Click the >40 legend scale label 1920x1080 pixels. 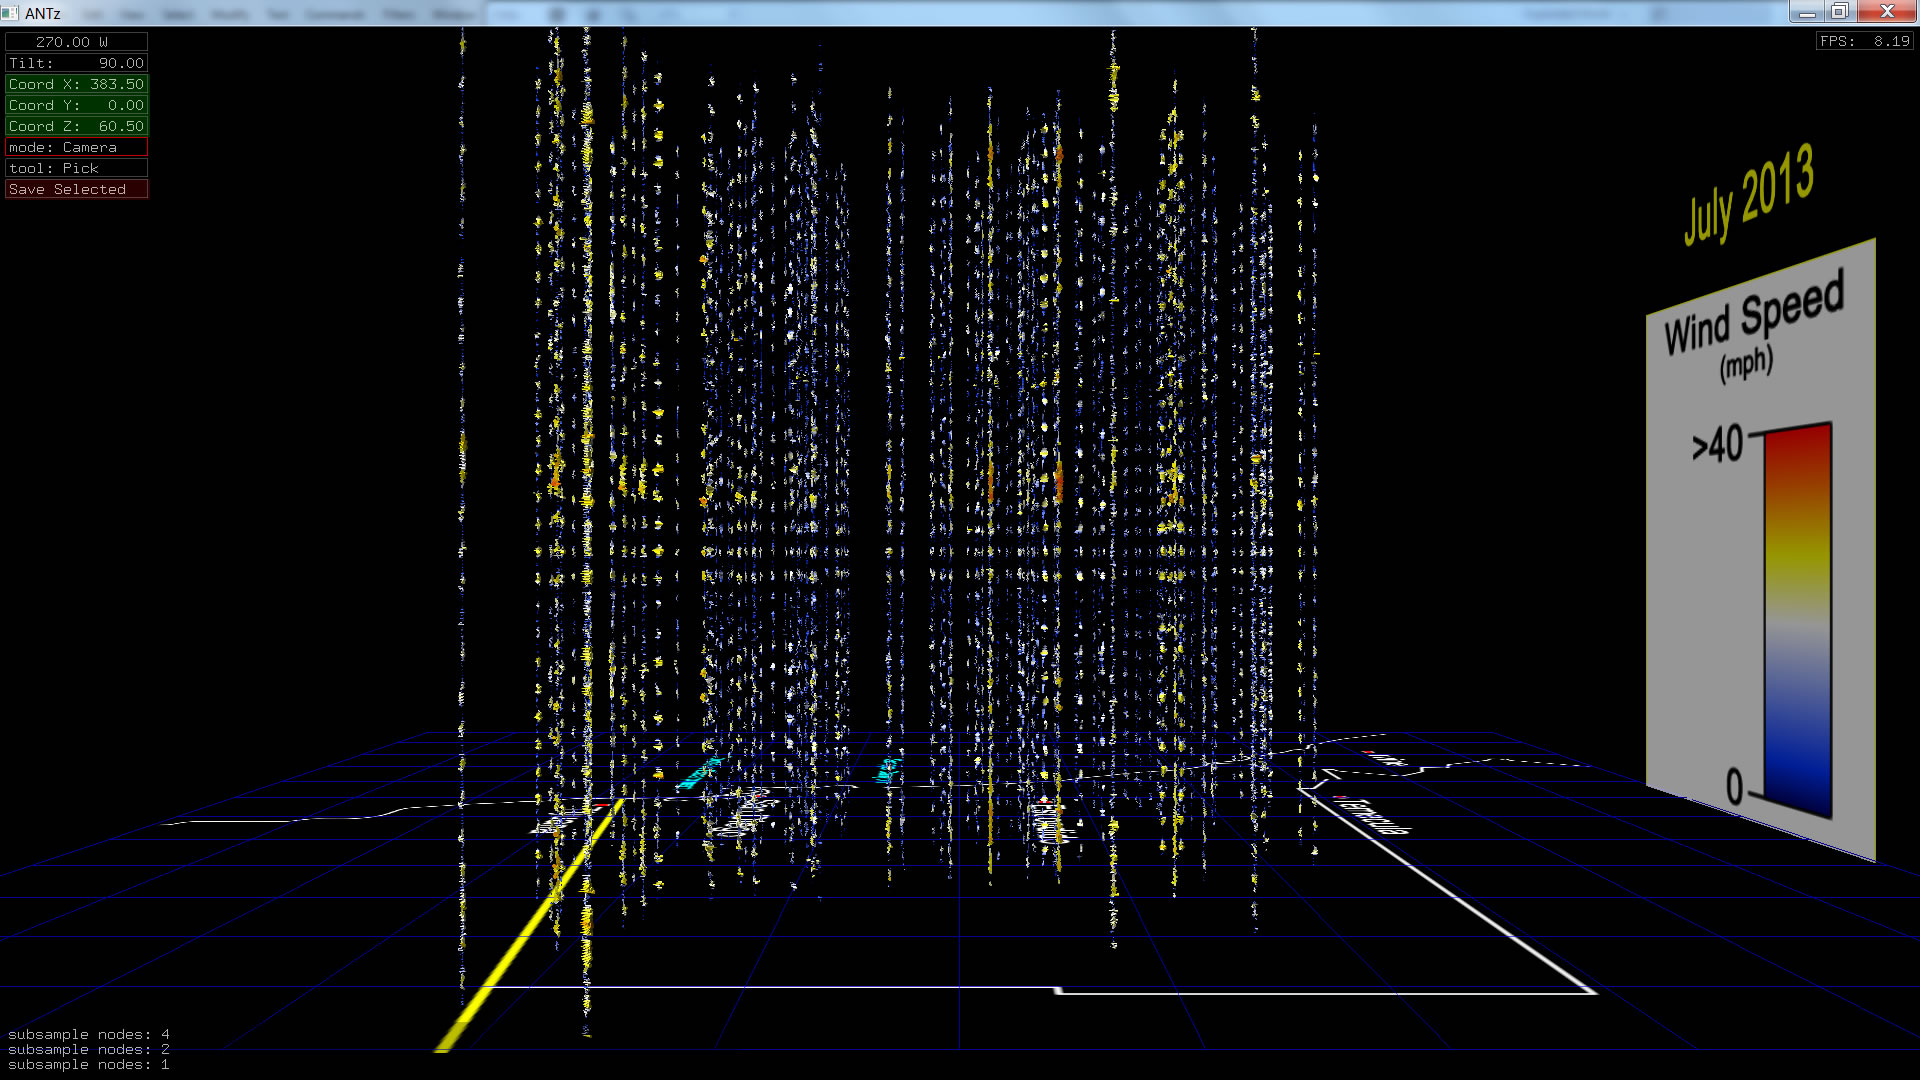click(1717, 445)
